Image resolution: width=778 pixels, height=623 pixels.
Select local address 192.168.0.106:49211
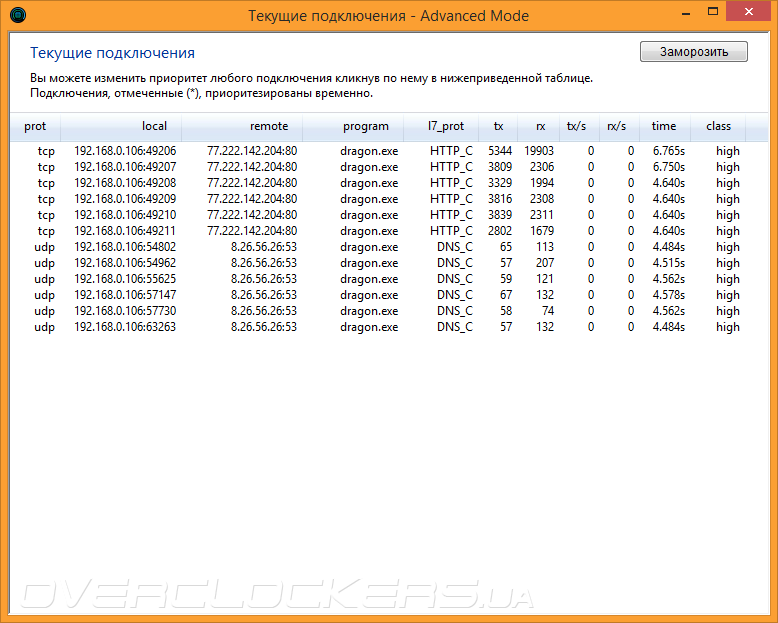[x=125, y=231]
